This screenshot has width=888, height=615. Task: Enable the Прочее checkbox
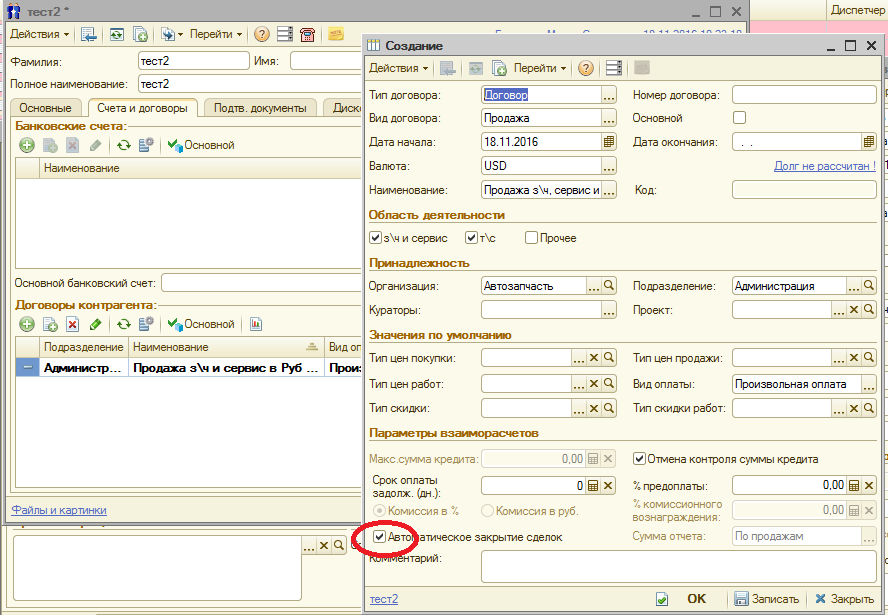click(x=531, y=238)
